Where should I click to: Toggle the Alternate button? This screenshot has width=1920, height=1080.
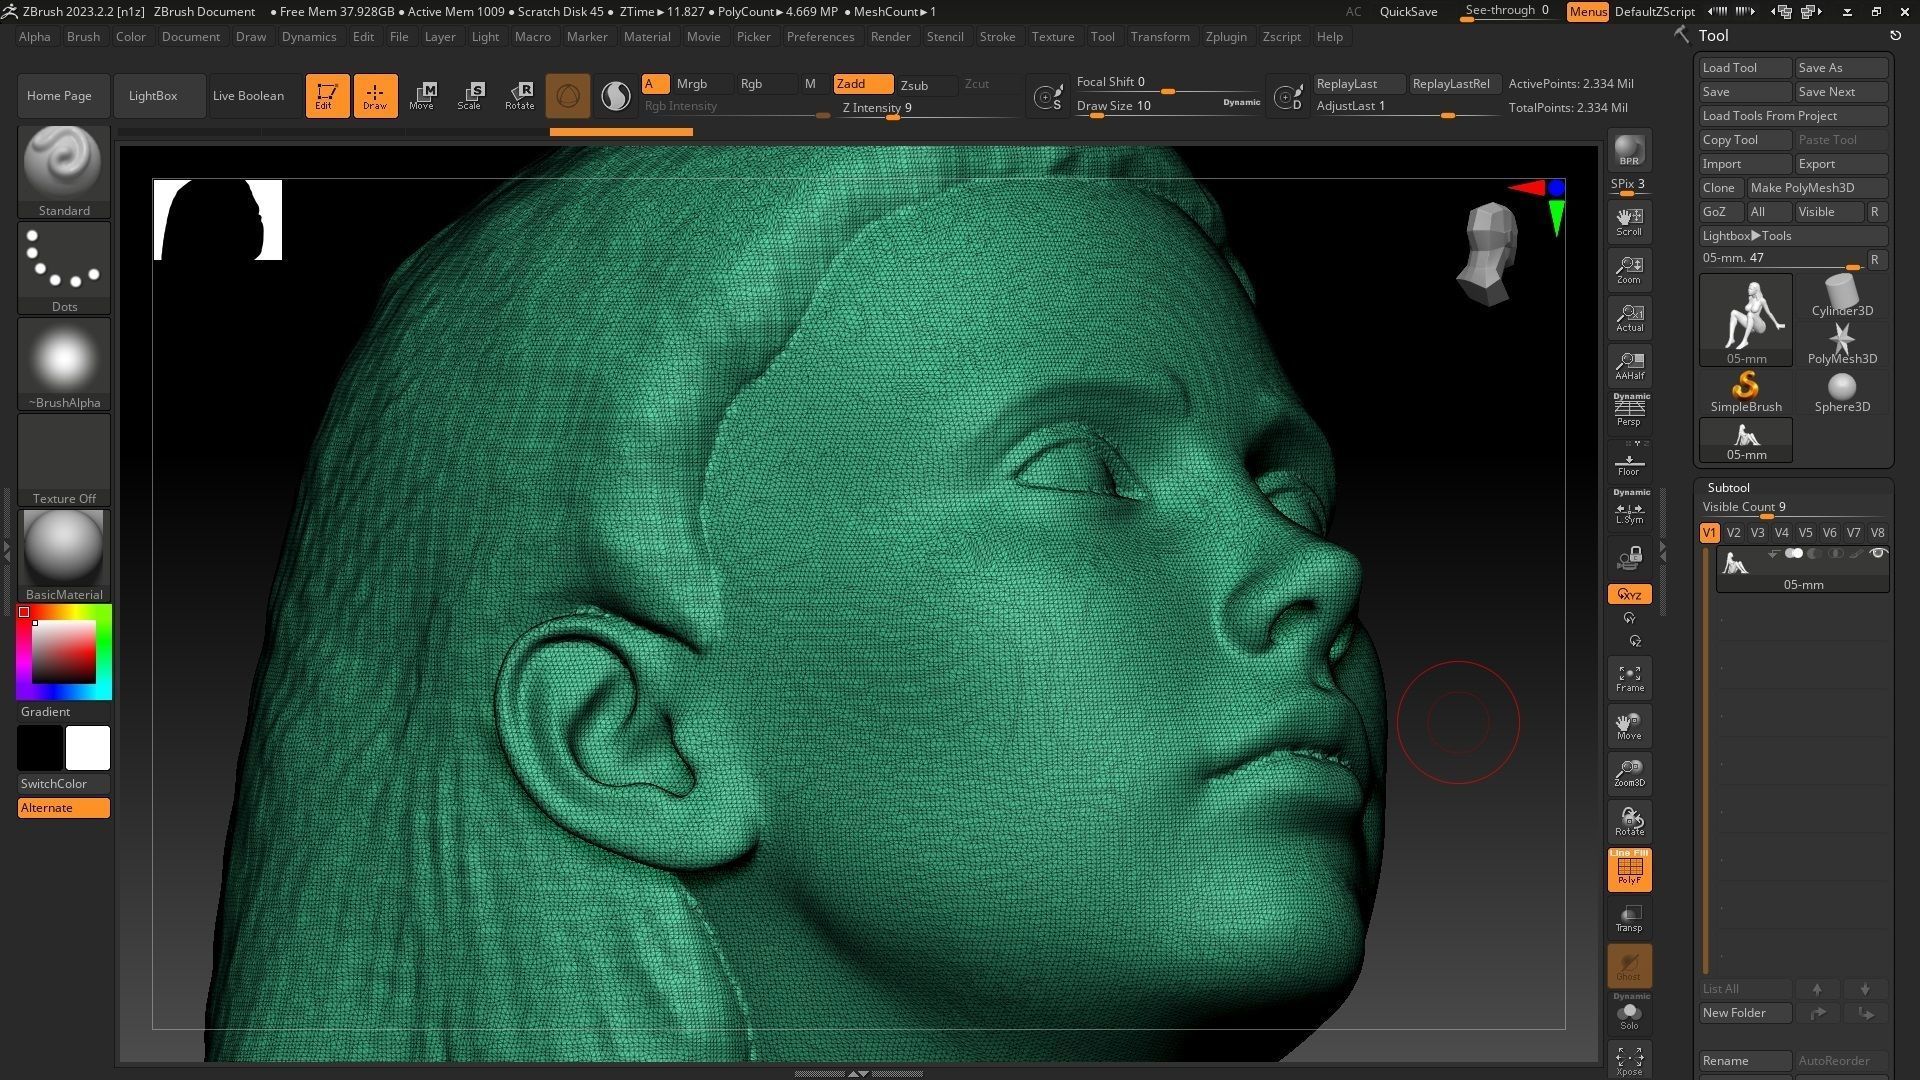pos(64,808)
